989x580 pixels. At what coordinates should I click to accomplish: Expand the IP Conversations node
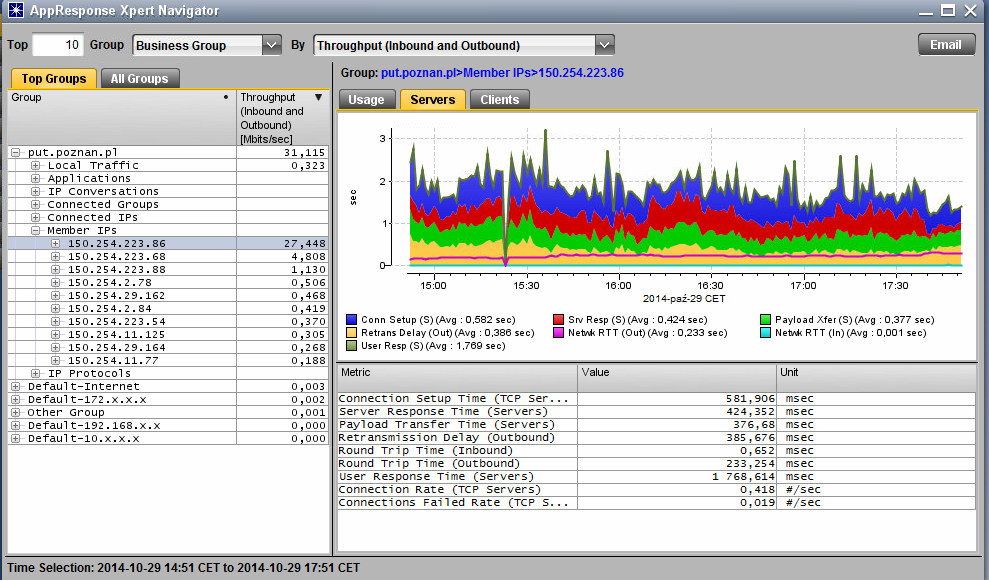coord(35,192)
